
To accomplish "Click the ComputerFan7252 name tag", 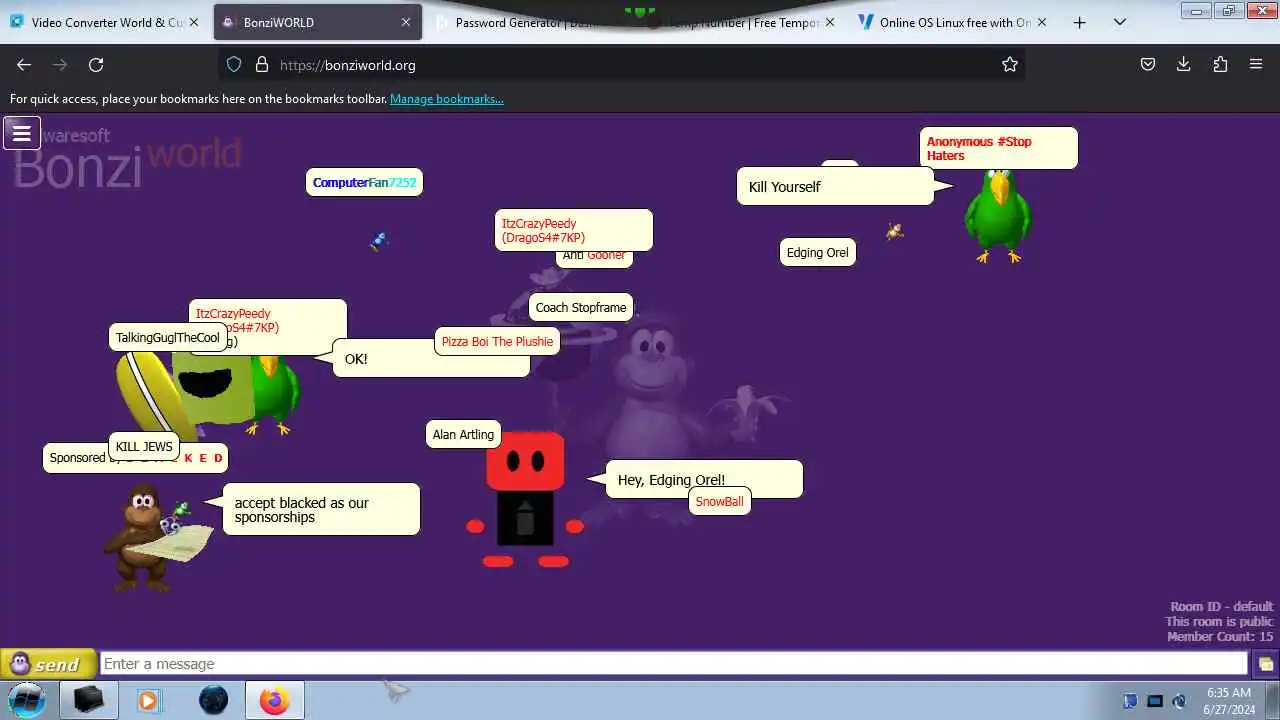I will (x=364, y=182).
